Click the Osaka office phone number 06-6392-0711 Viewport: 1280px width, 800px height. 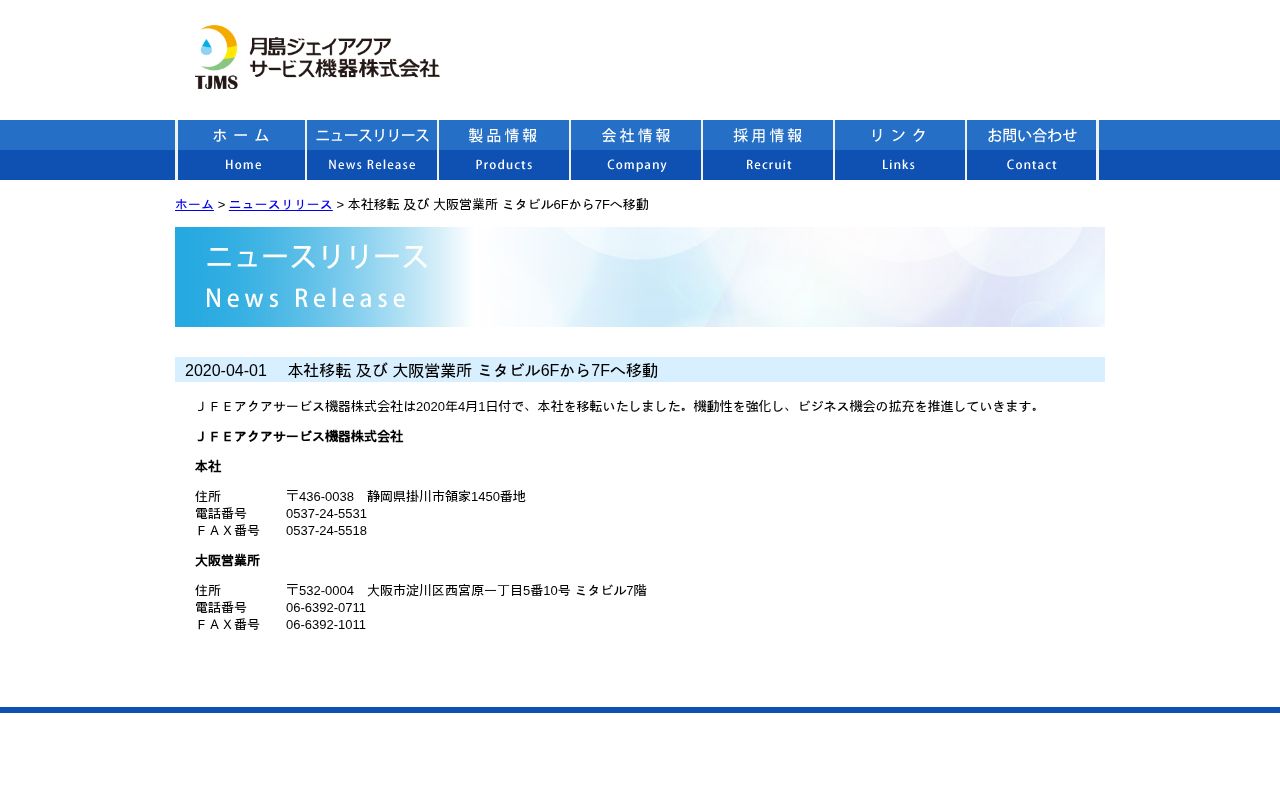(326, 608)
